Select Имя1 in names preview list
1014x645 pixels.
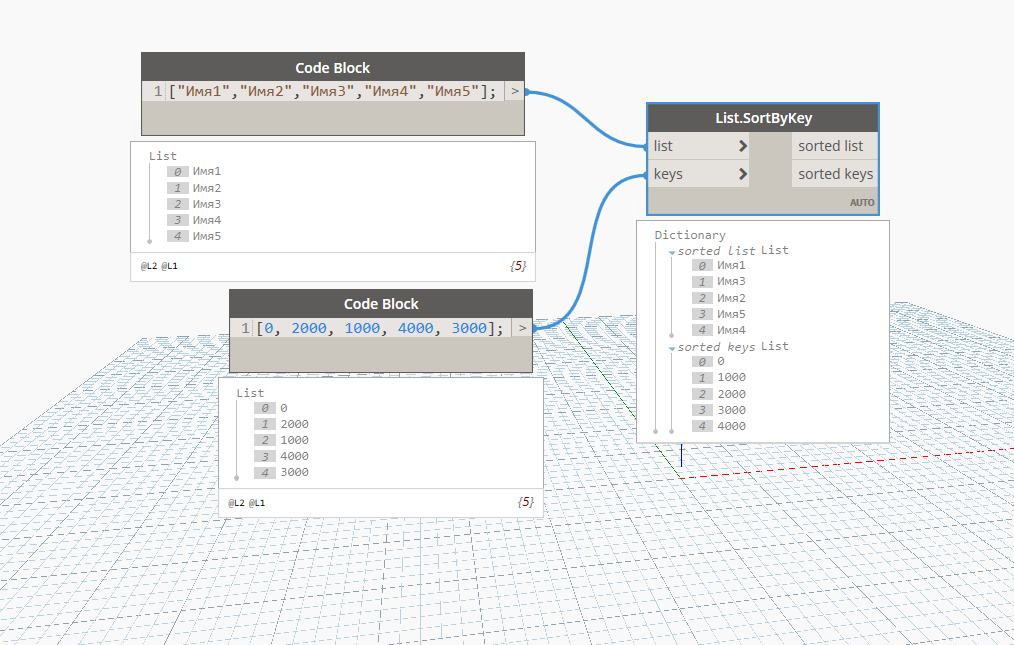coord(206,171)
